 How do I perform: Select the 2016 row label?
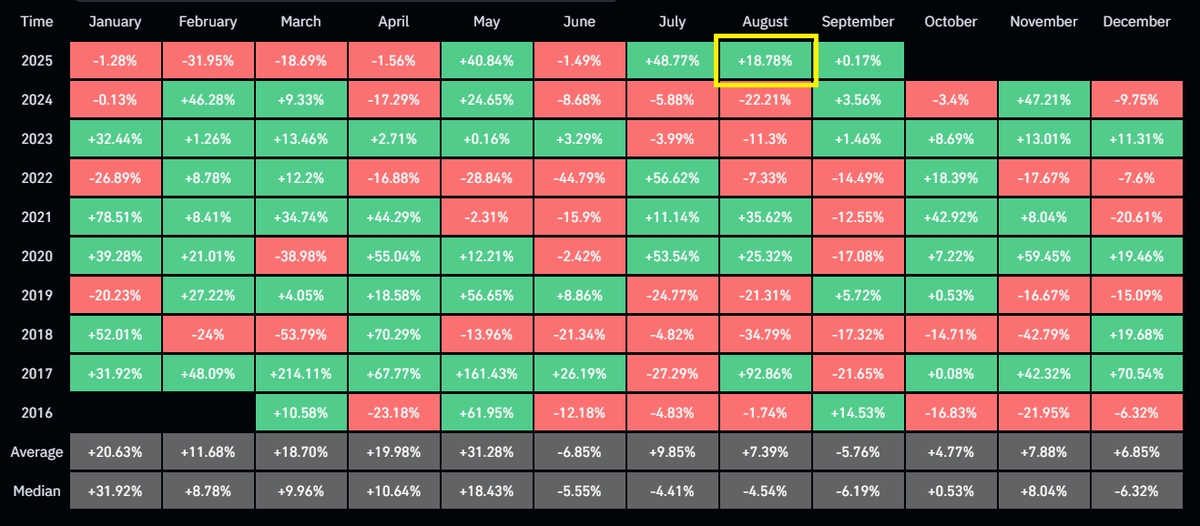click(36, 412)
